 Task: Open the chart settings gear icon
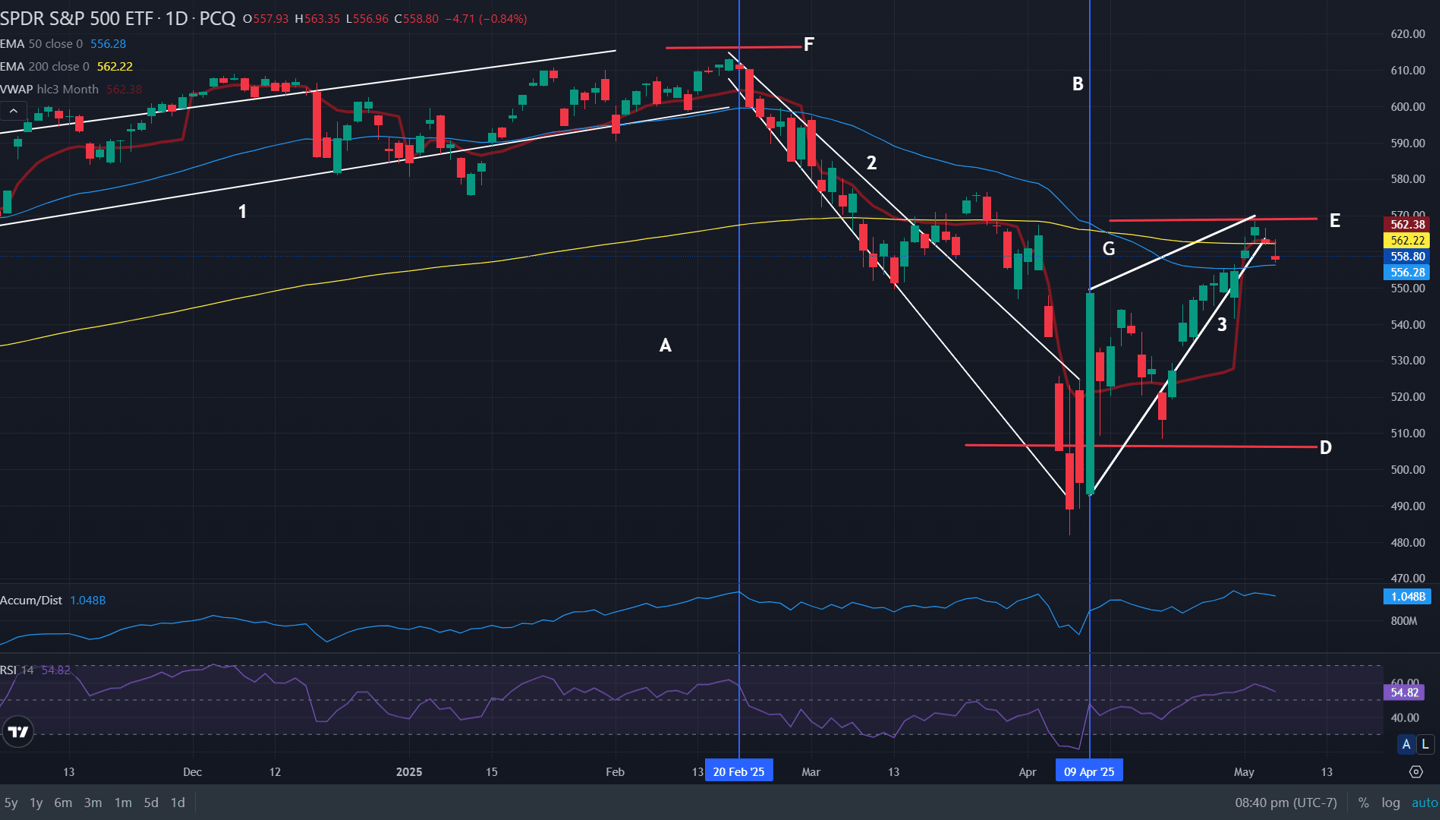[1416, 772]
